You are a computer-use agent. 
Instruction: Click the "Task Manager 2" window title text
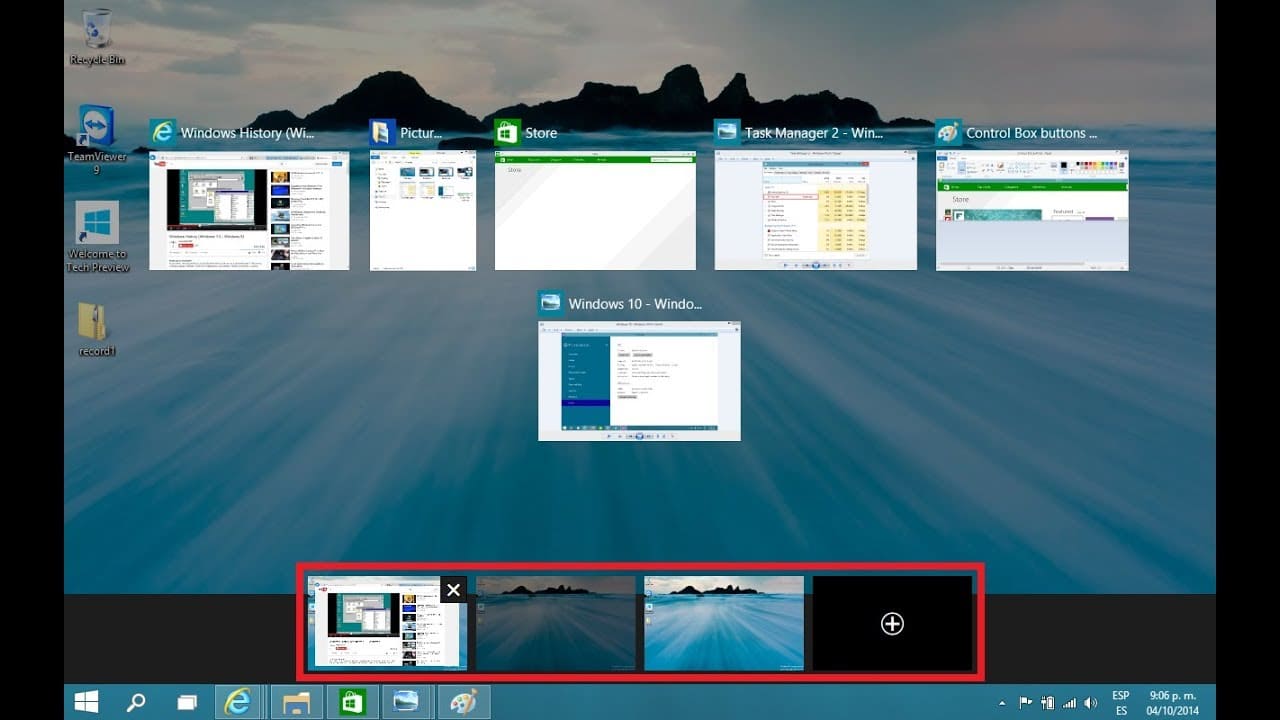click(814, 133)
